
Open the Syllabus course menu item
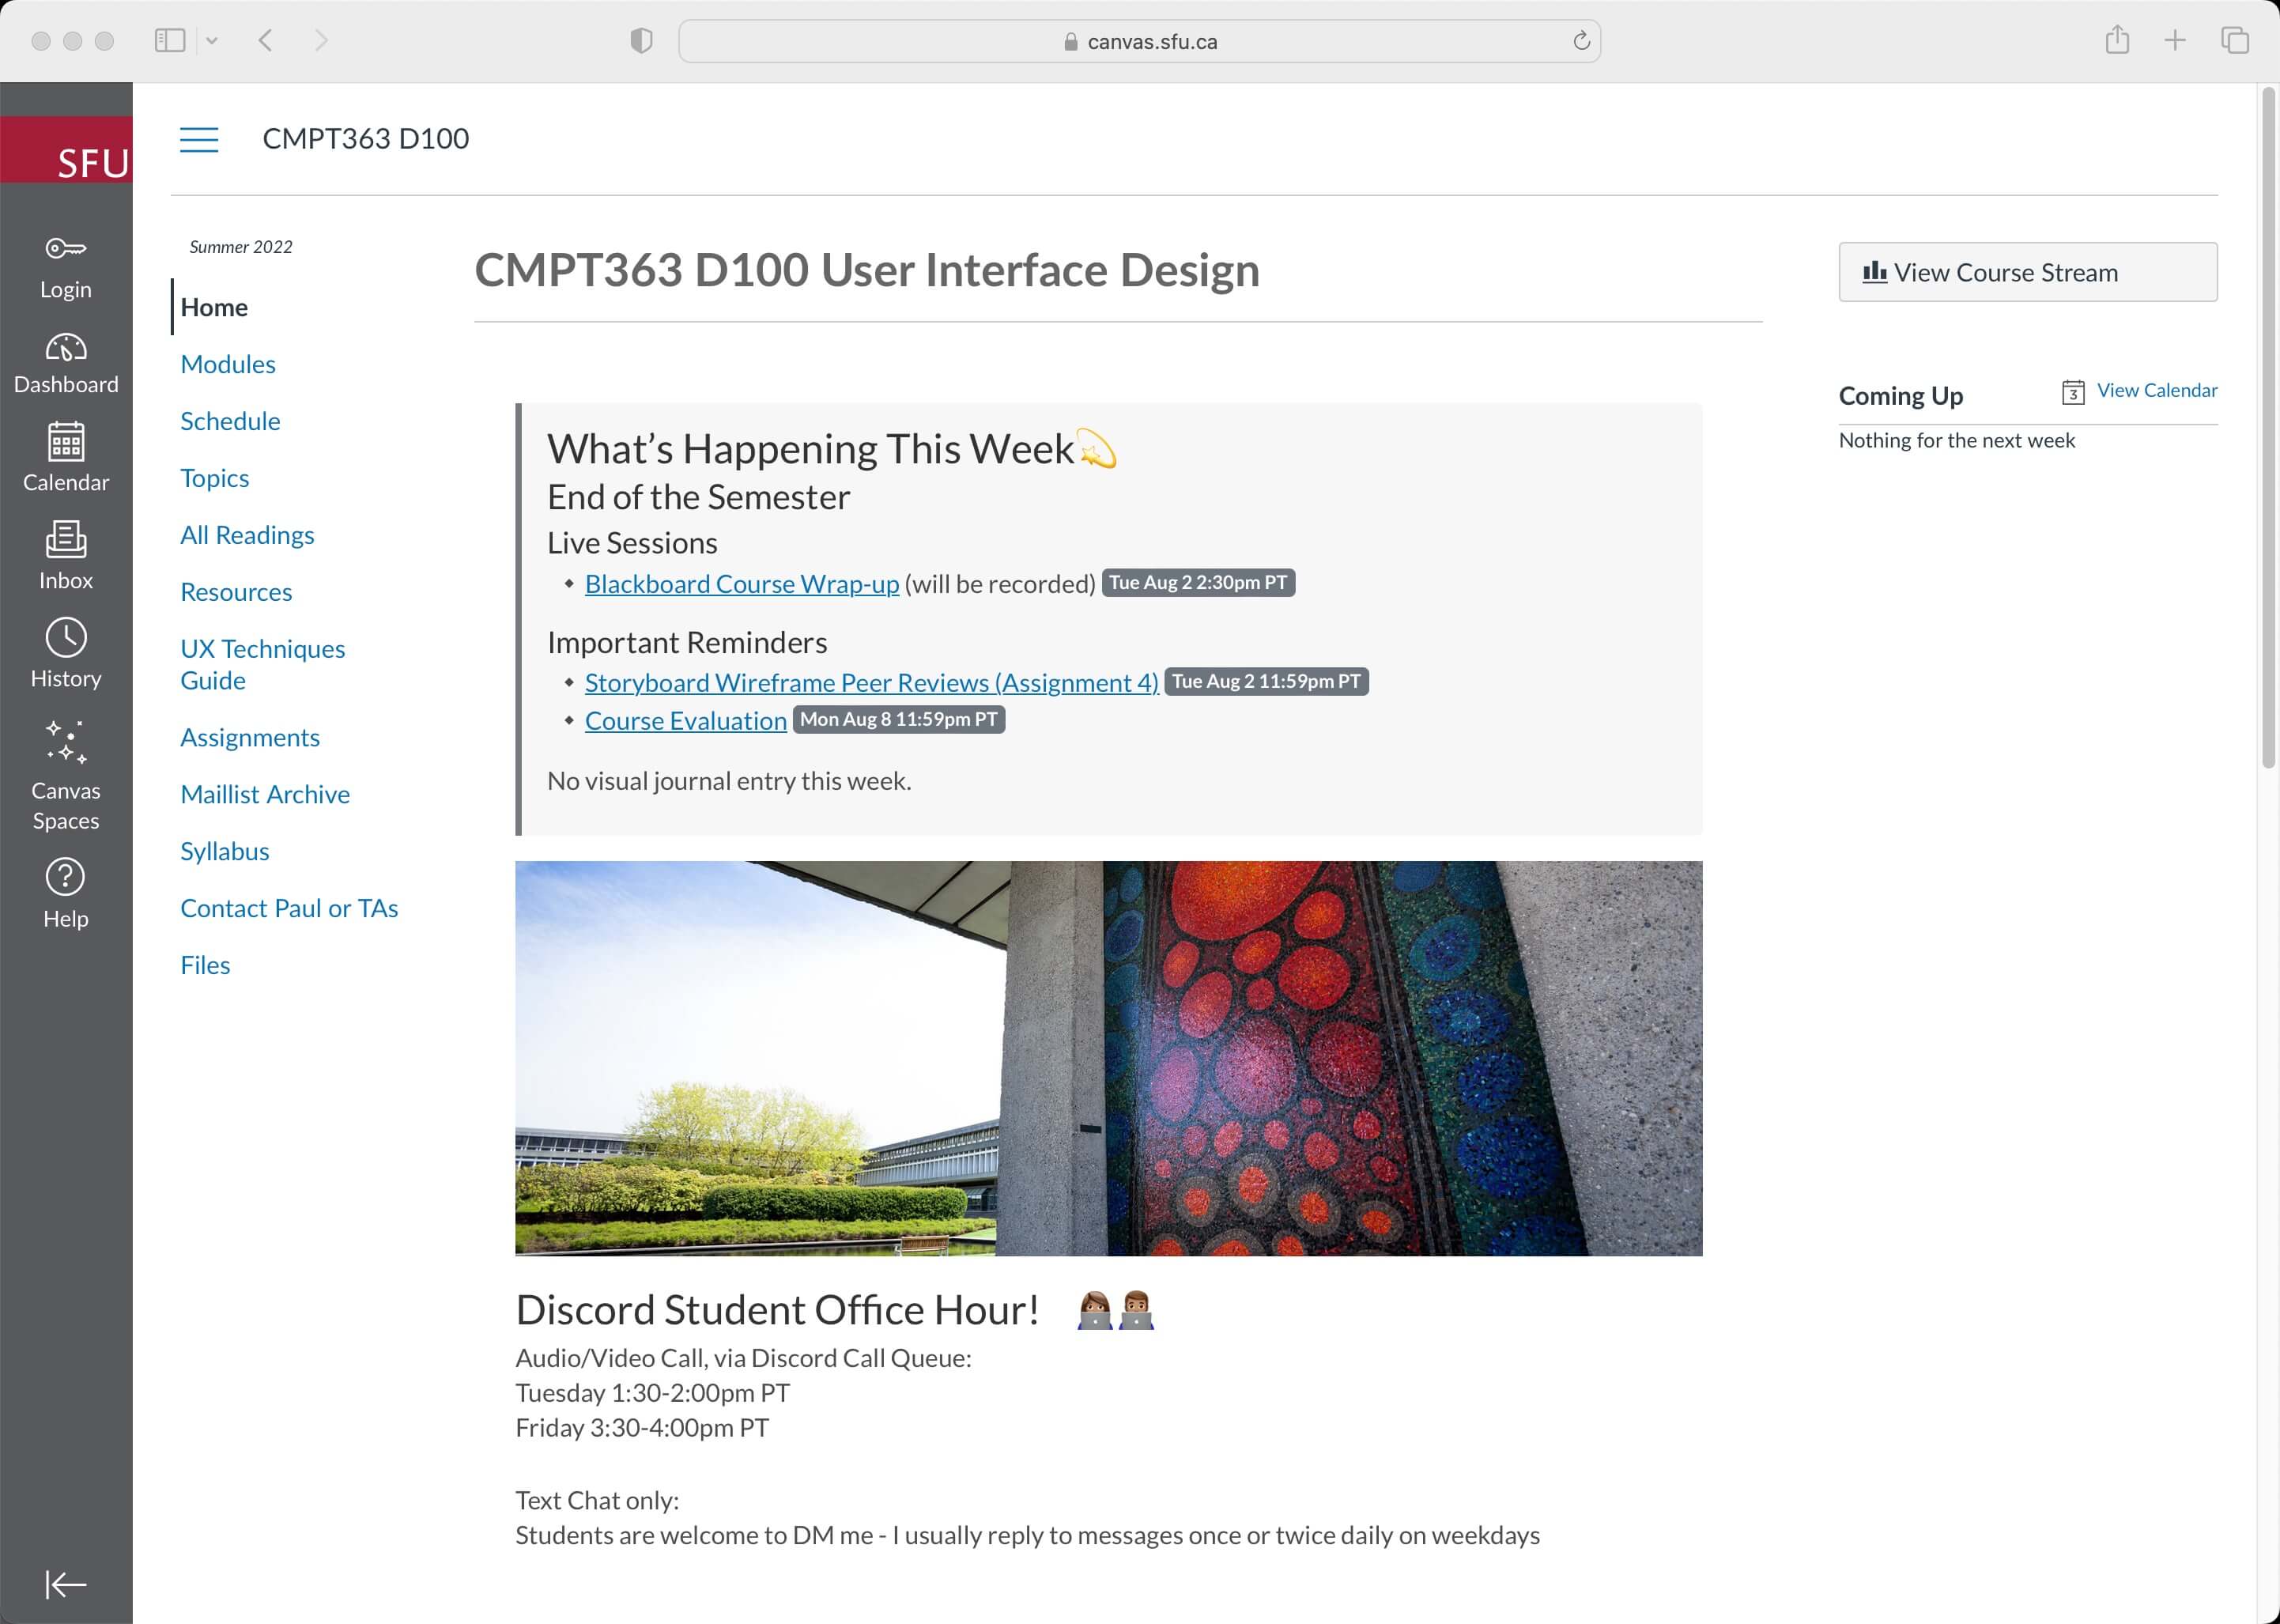coord(225,851)
